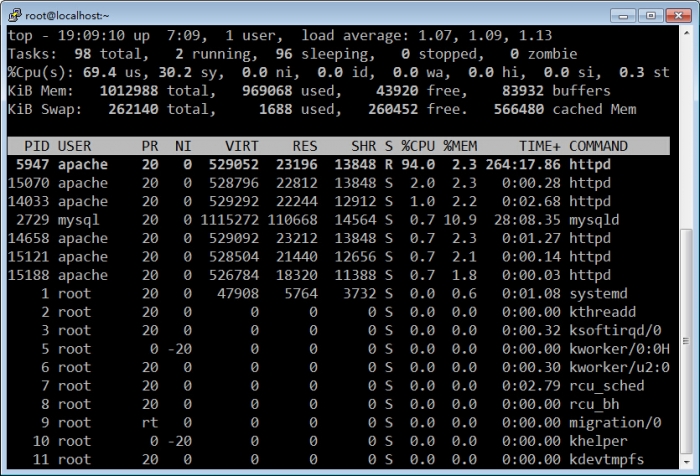Close the root@localhost terminal window
The height and width of the screenshot is (476, 700).
point(678,16)
